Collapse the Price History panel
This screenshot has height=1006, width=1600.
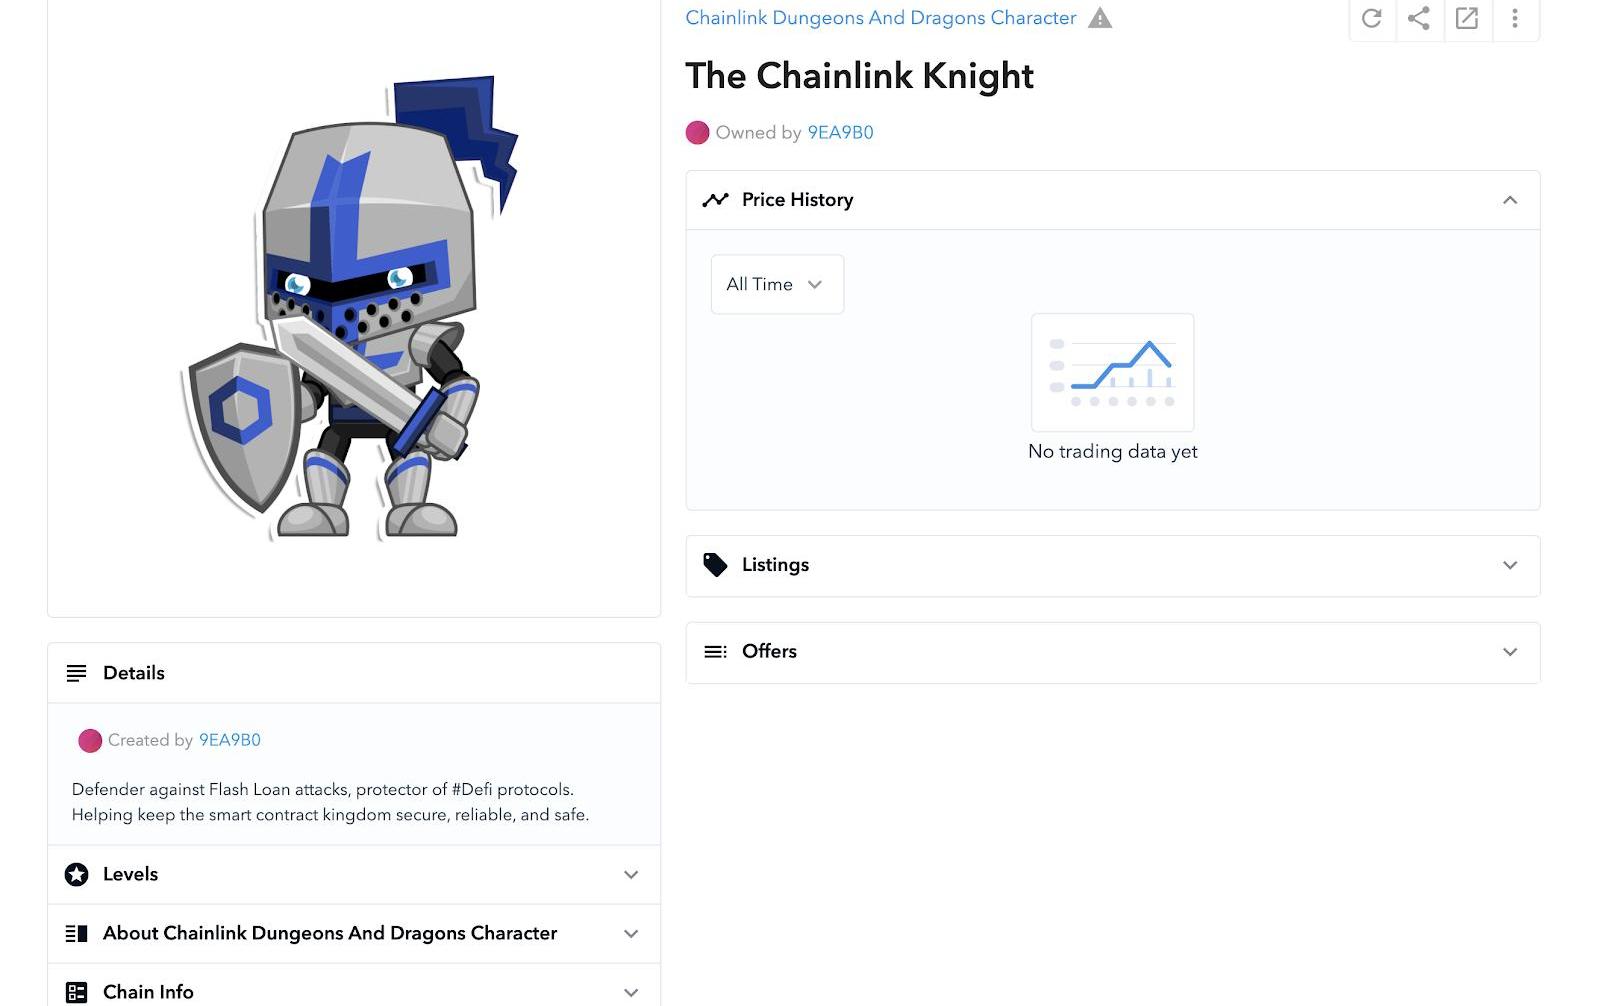1509,200
